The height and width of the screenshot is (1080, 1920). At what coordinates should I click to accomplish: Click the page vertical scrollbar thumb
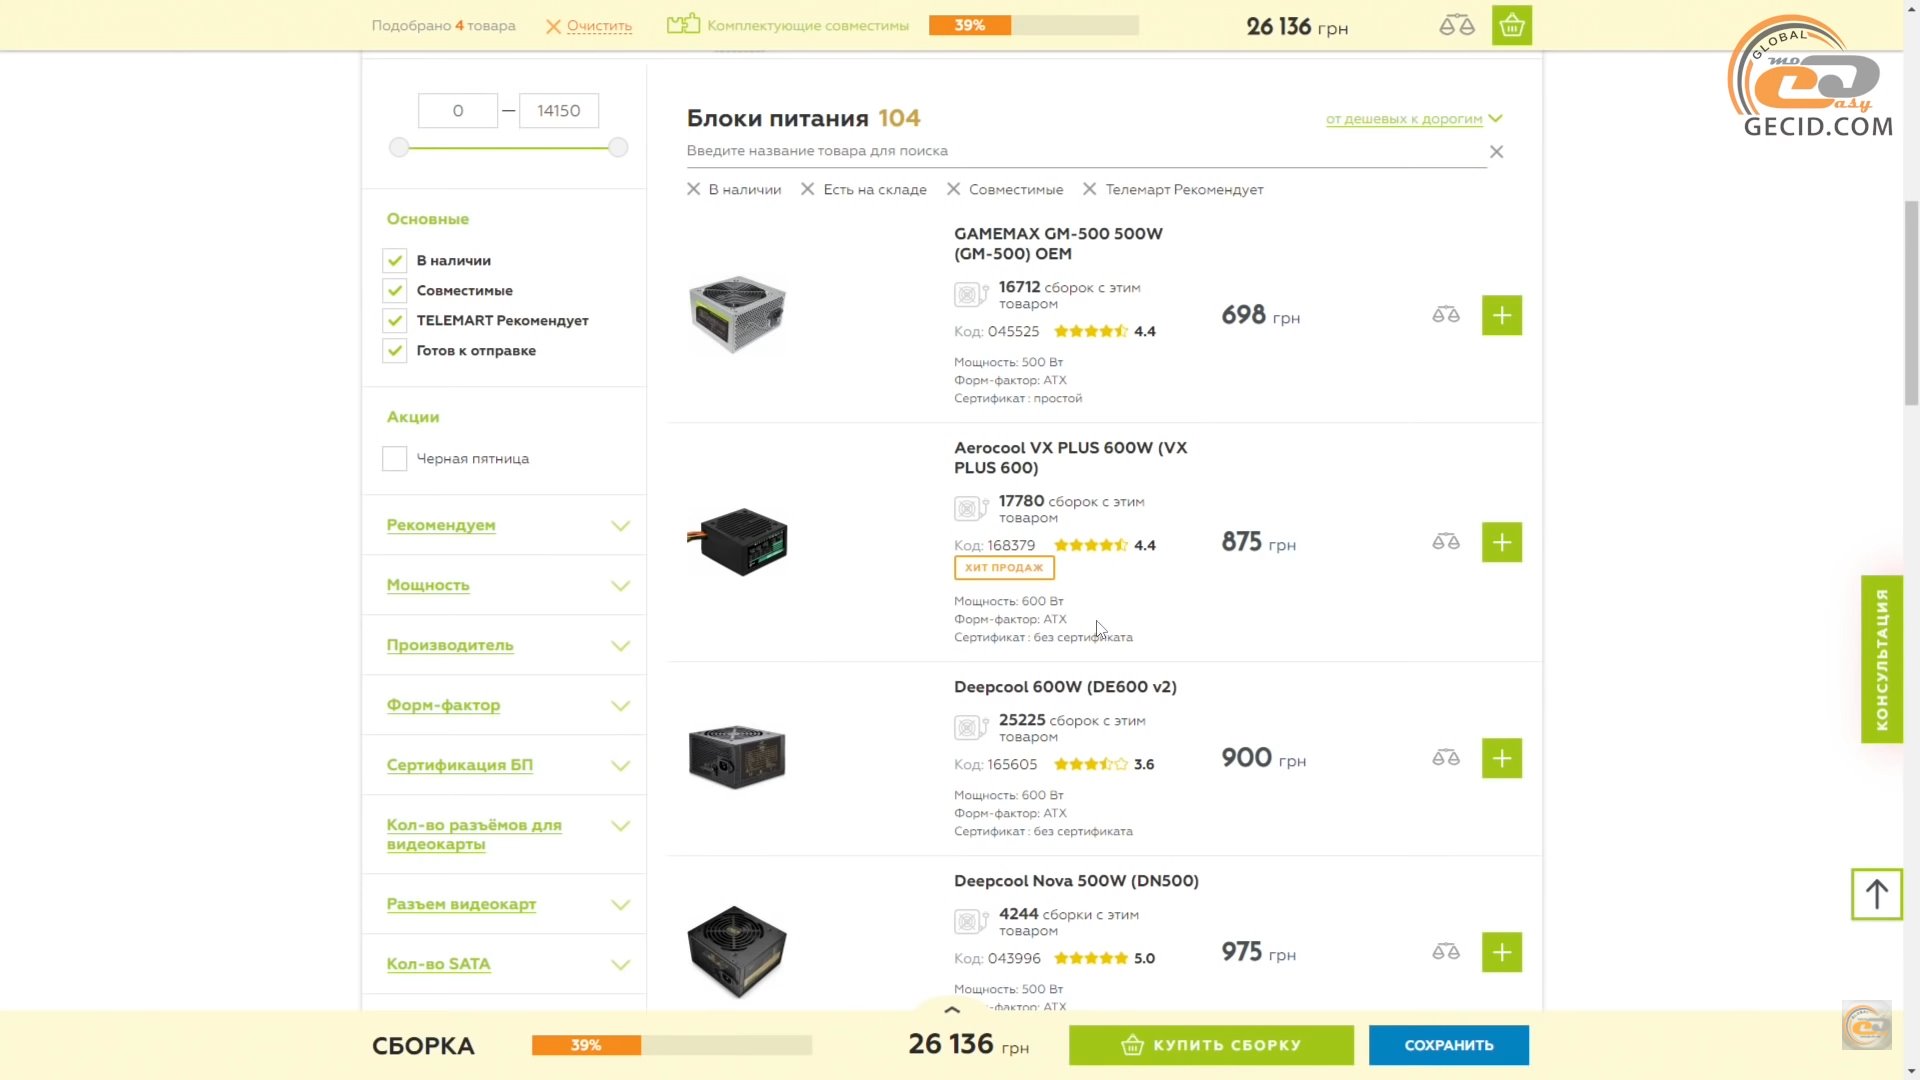1911,303
